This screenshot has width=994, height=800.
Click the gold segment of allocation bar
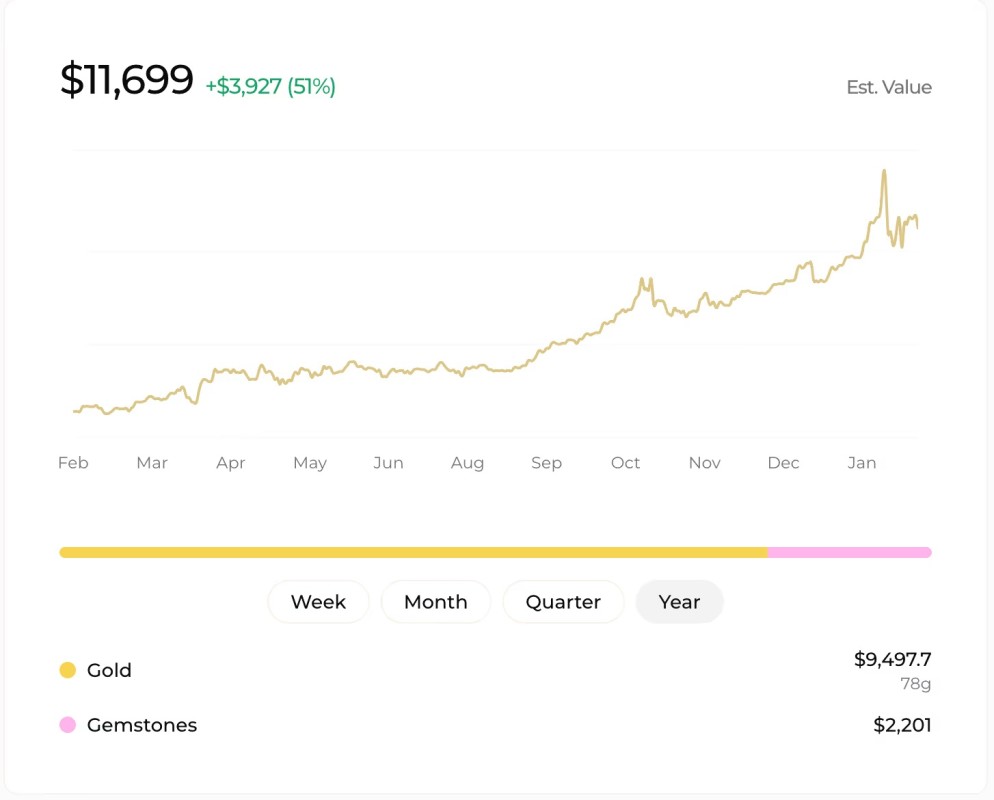tap(412, 552)
